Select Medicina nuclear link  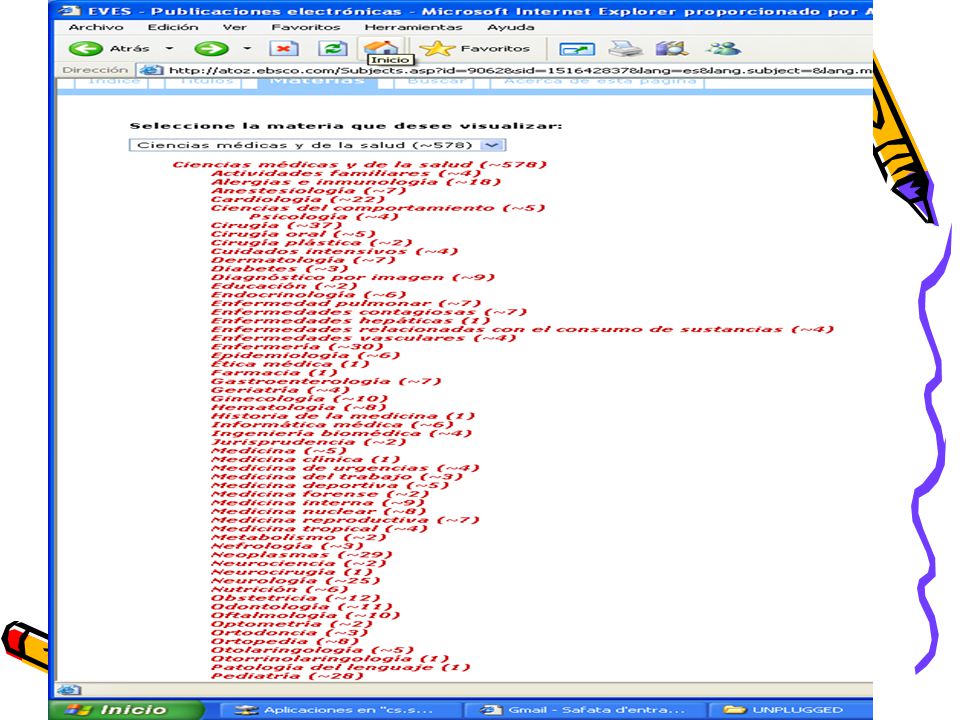tap(318, 511)
